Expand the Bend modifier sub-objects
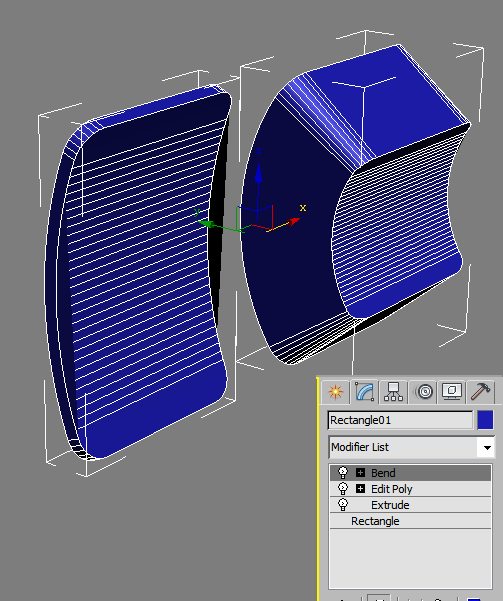 tap(360, 473)
